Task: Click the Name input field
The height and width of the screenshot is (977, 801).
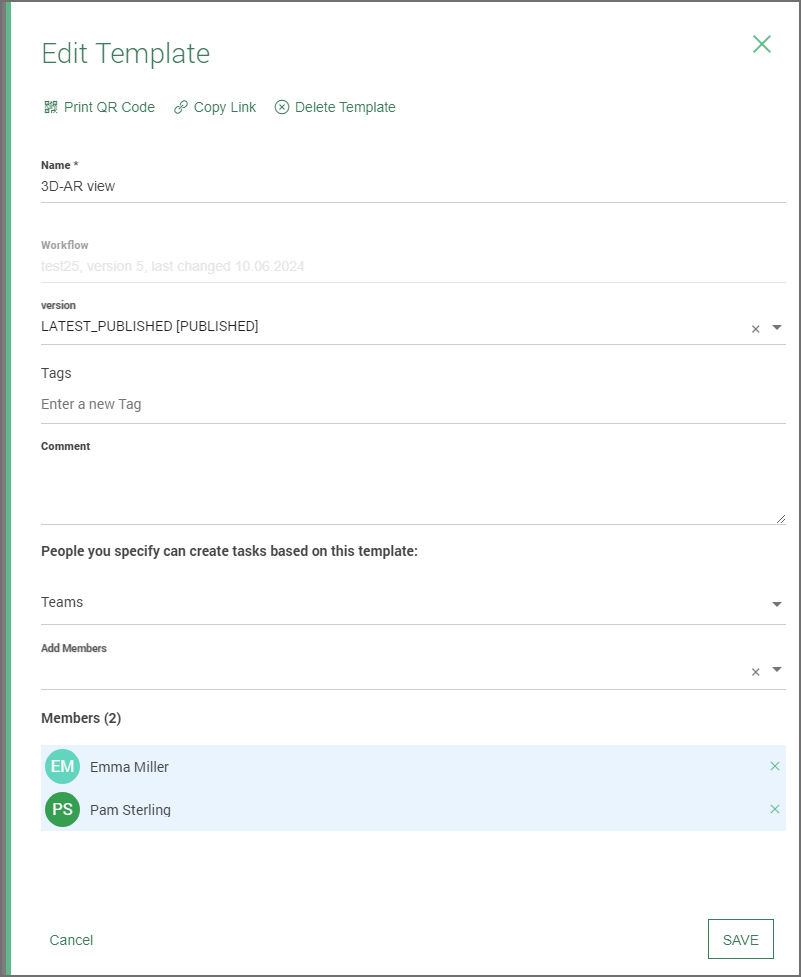Action: 400,186
